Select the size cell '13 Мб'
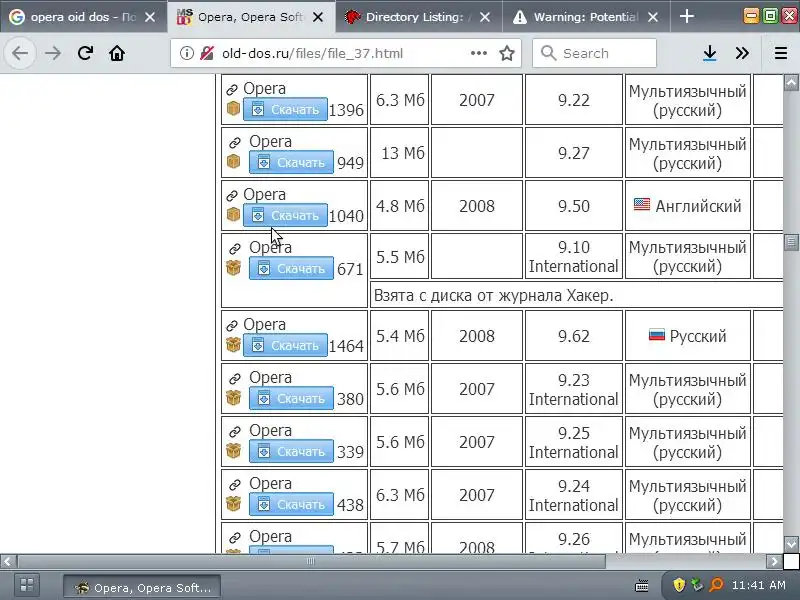800x600 pixels. [x=399, y=153]
